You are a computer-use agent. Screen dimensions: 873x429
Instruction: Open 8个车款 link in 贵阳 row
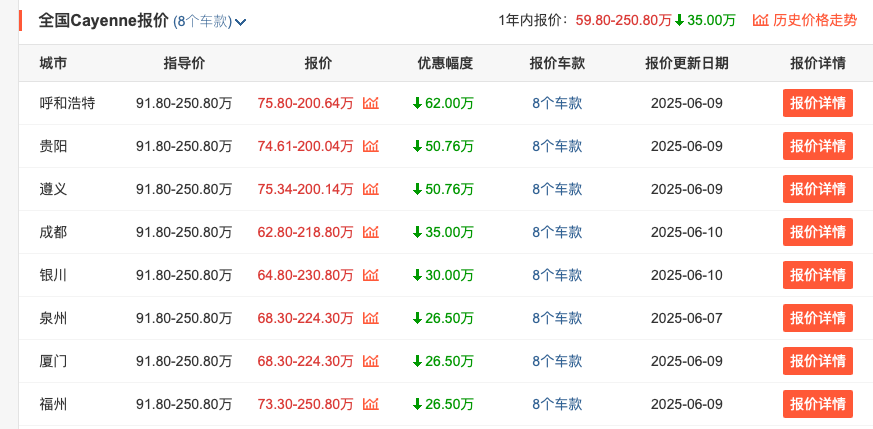coord(557,146)
